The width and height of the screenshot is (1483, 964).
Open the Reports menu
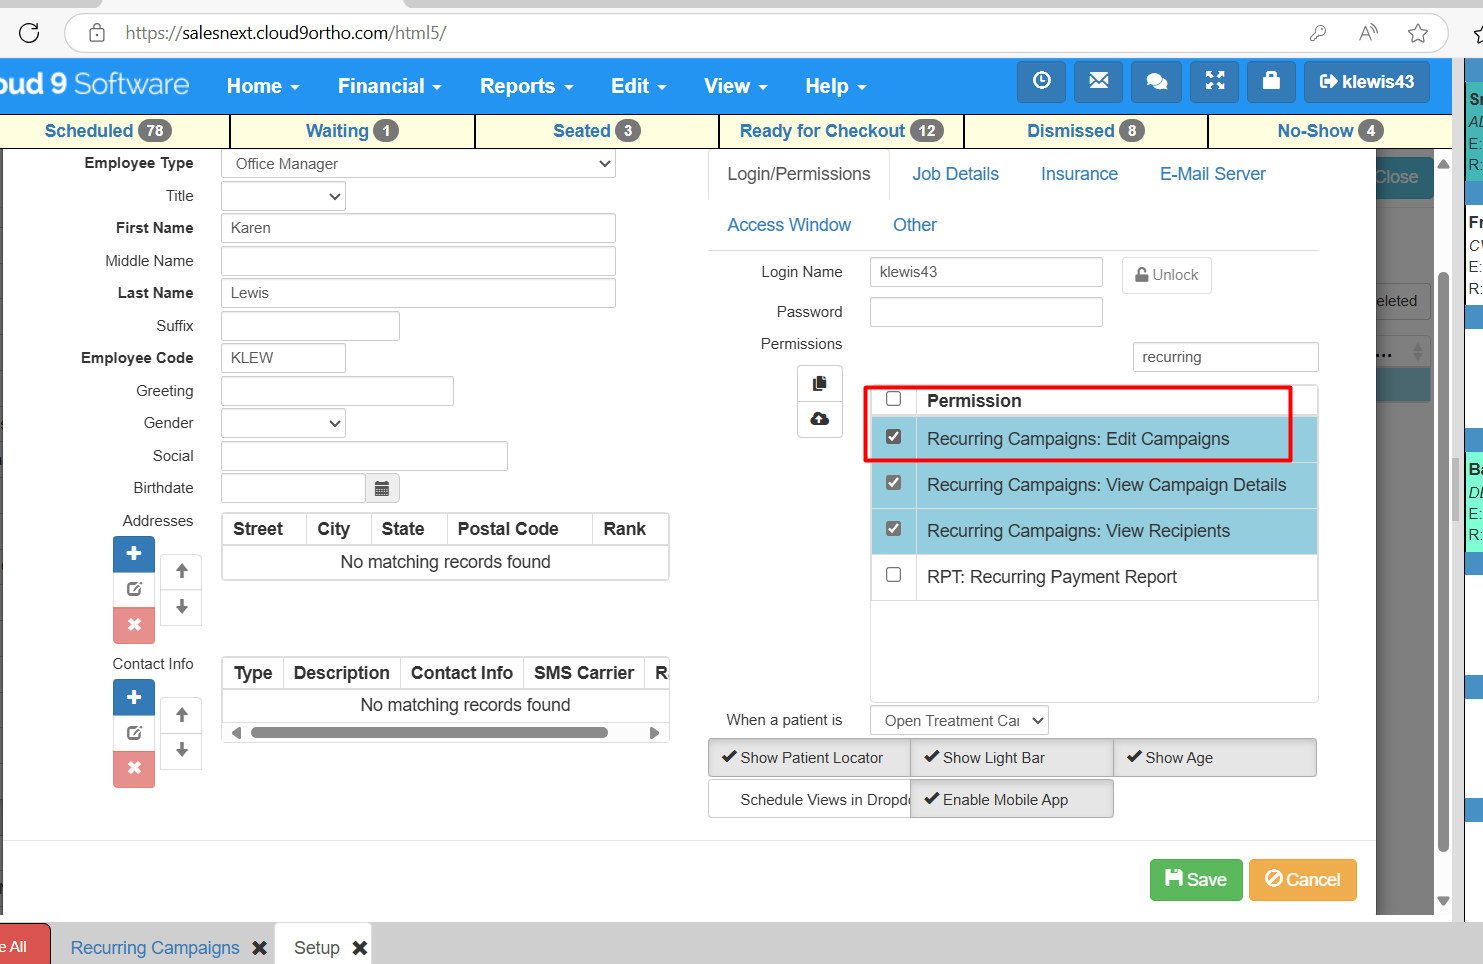(x=526, y=86)
